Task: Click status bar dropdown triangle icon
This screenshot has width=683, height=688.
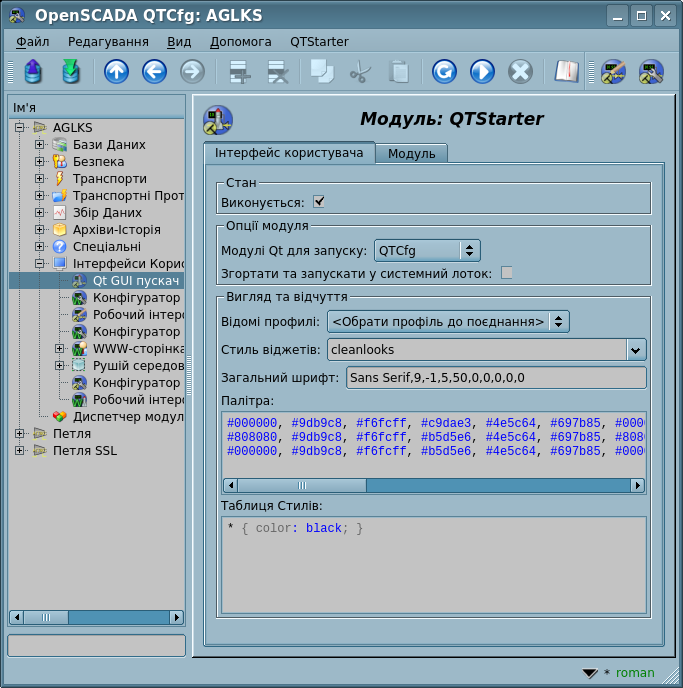Action: pos(590,673)
